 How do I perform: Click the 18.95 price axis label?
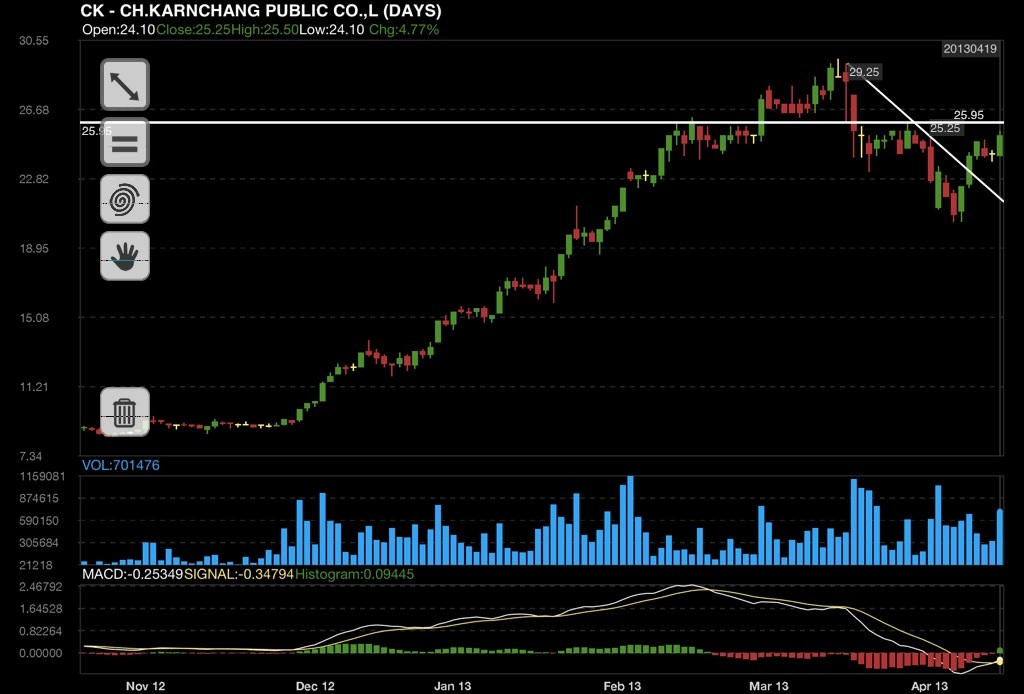[x=34, y=248]
